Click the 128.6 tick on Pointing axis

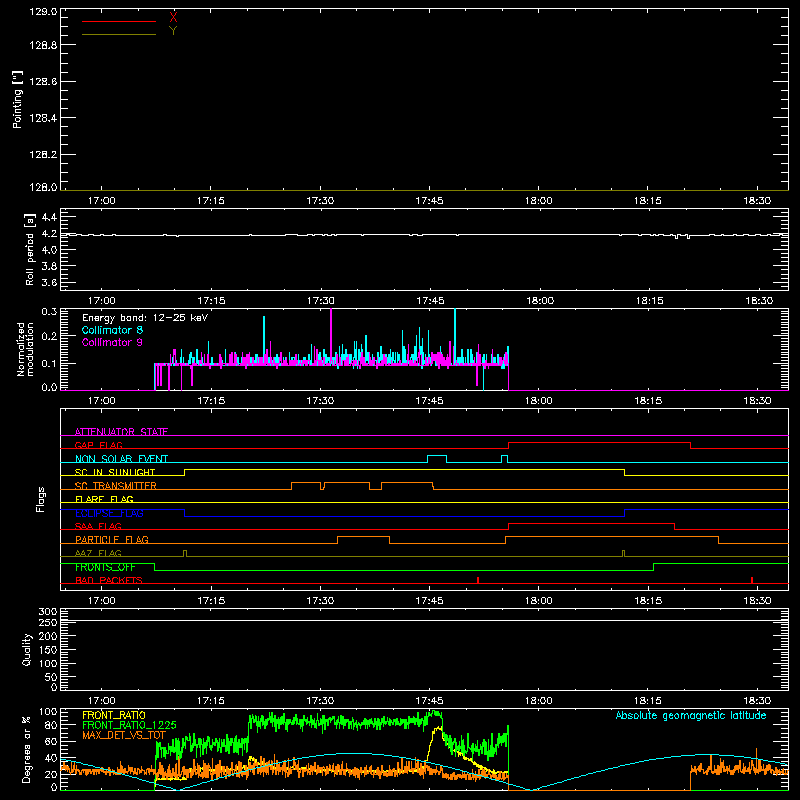tap(43, 81)
